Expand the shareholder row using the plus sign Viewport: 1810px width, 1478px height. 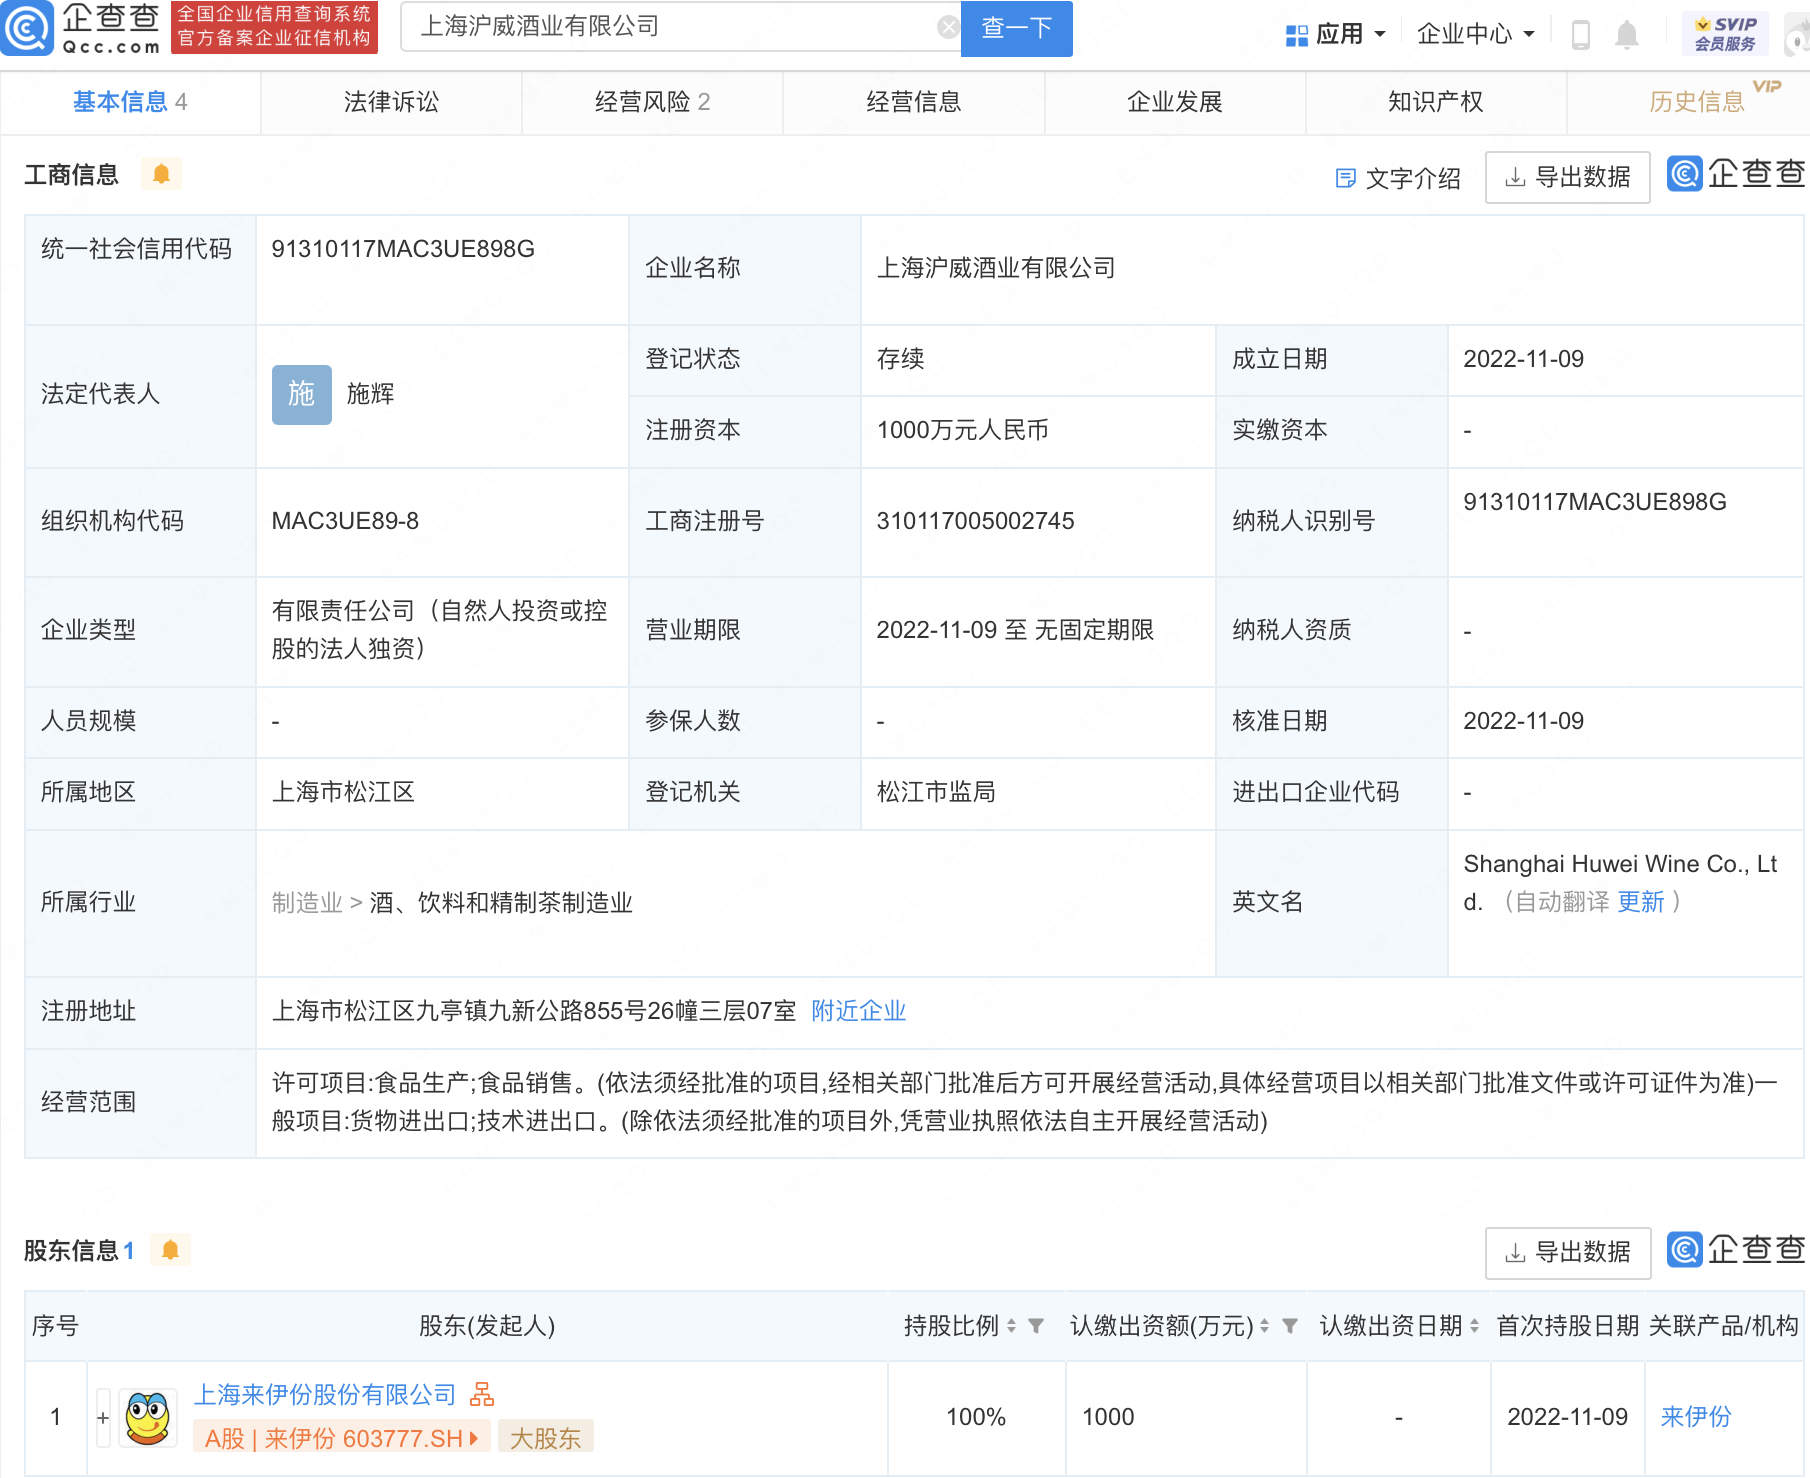(x=101, y=1417)
